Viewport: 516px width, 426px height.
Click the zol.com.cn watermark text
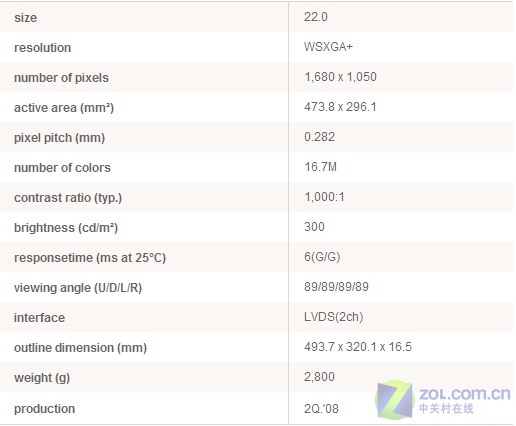coord(464,394)
